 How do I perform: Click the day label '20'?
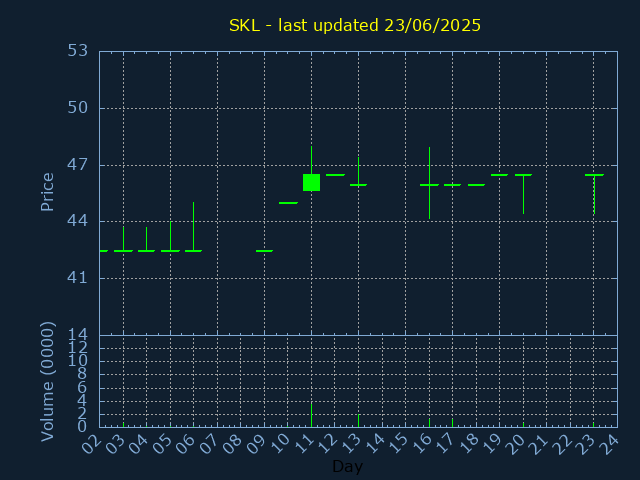point(516,444)
